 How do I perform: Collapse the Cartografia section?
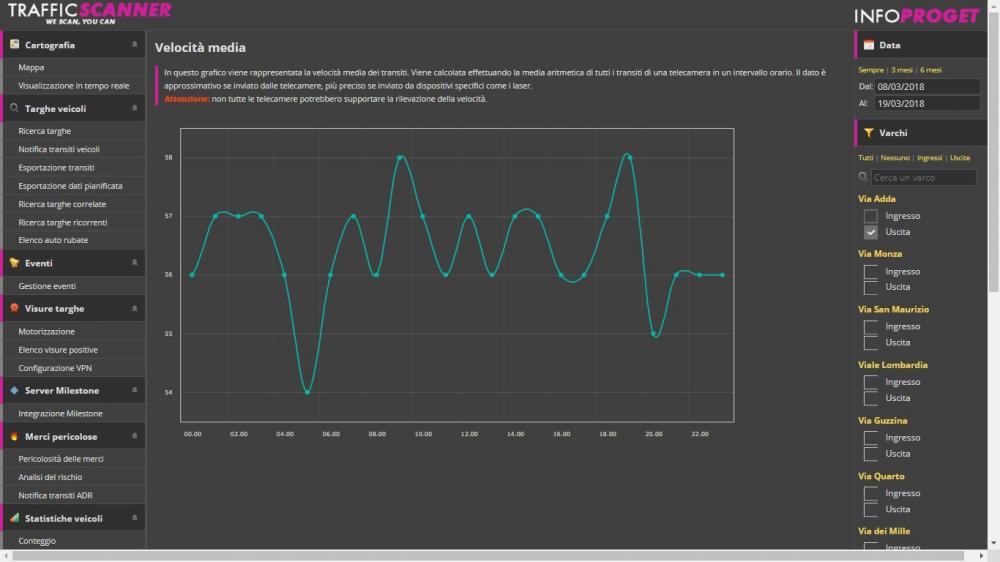pos(134,45)
